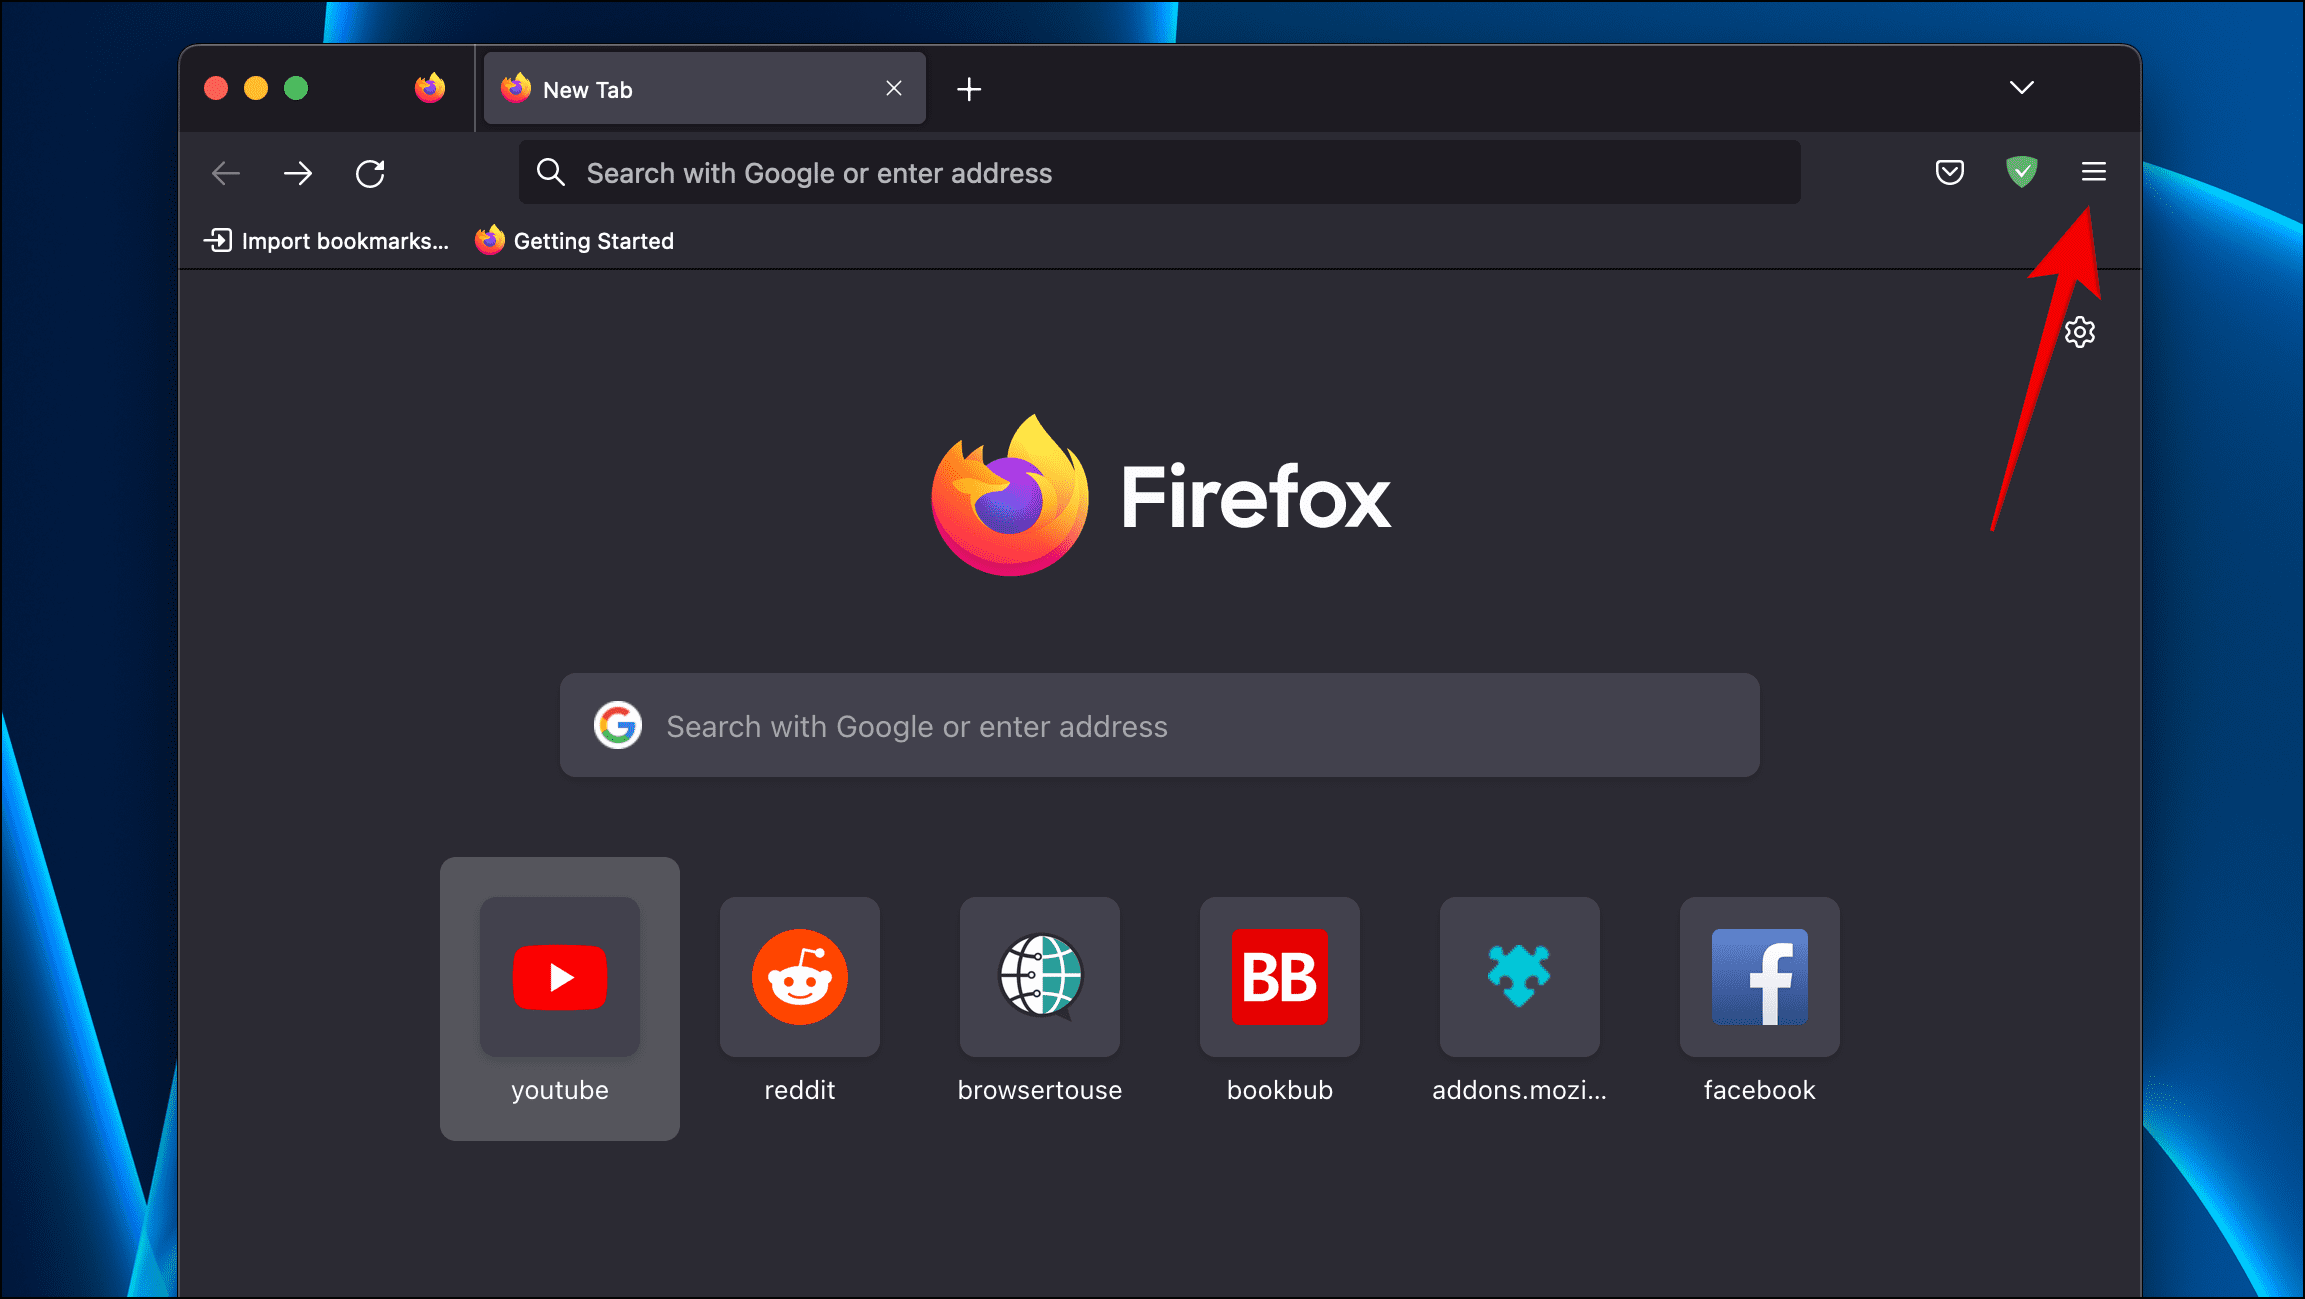
Task: Select the New Tab tab
Action: (680, 90)
